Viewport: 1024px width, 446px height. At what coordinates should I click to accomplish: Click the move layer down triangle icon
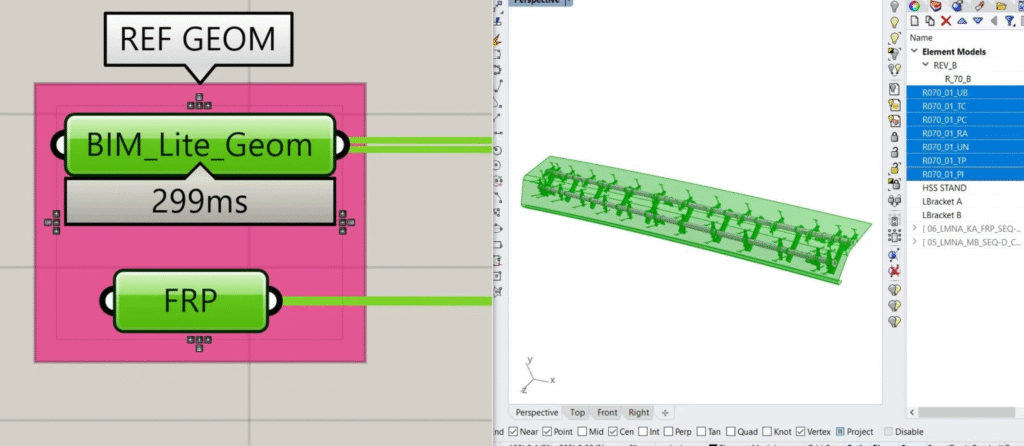[976, 21]
